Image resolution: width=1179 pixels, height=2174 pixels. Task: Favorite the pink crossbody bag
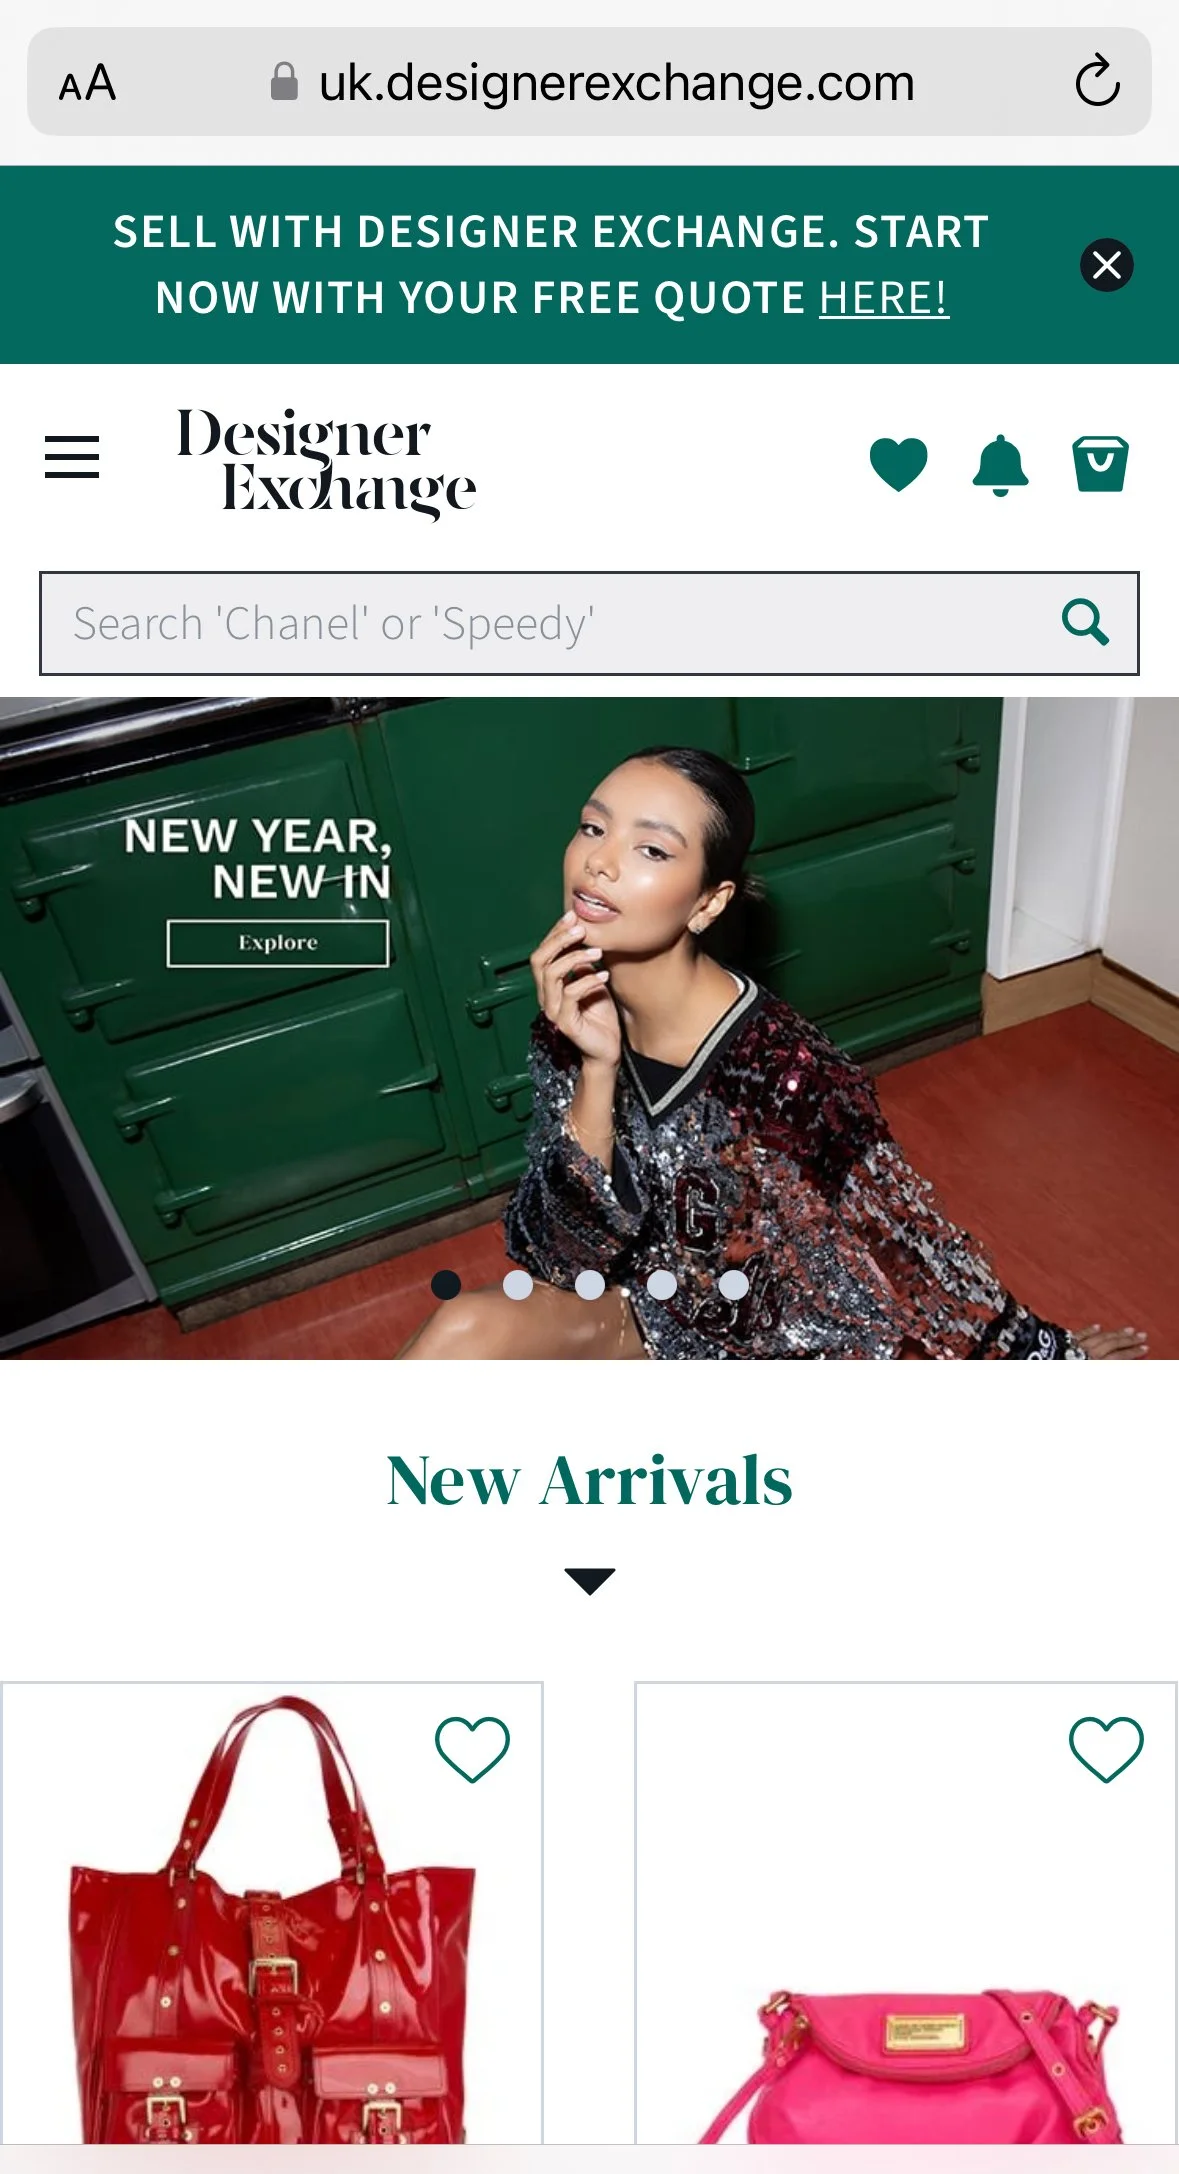(1106, 1749)
